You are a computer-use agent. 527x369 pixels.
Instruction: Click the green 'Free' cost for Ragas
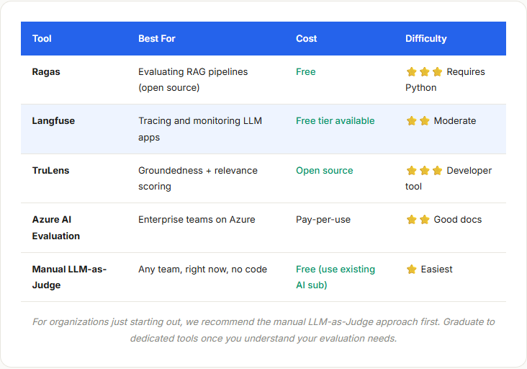306,72
